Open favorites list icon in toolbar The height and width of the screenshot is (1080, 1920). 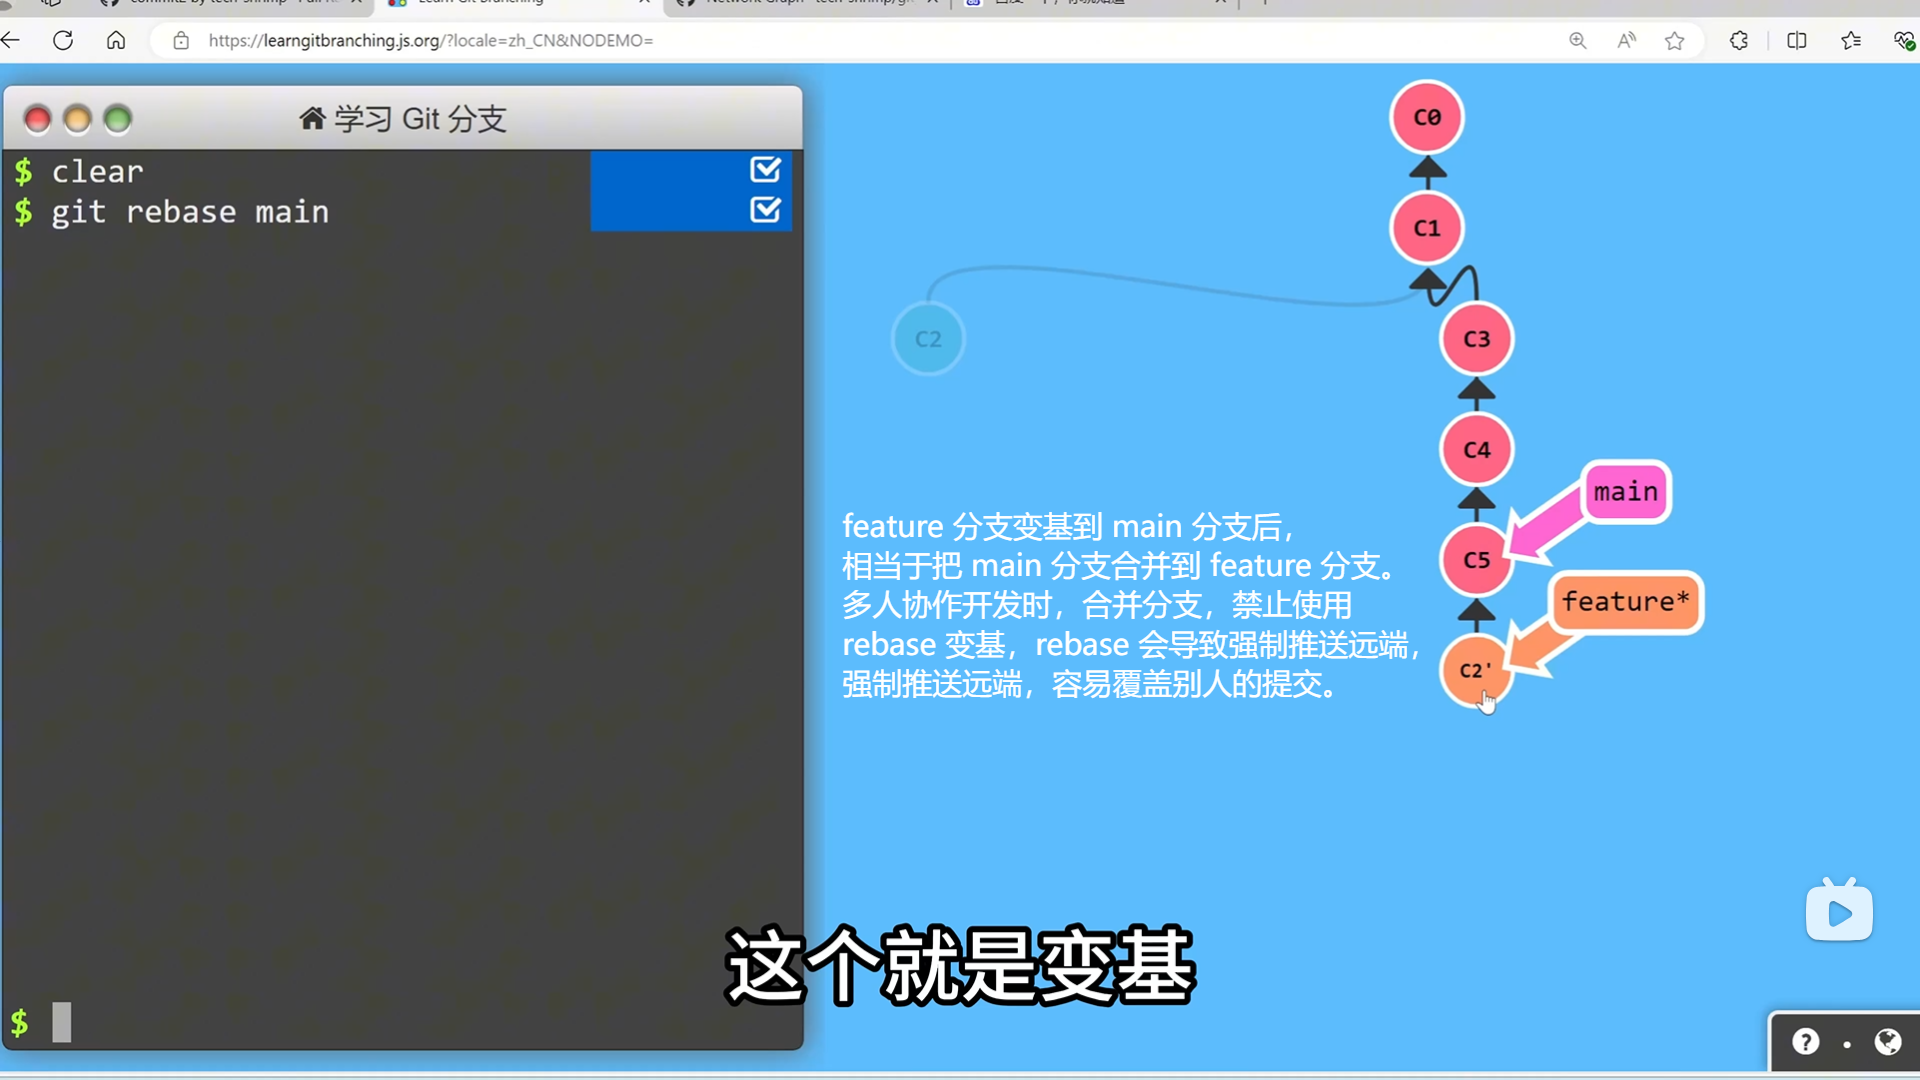pos(1851,40)
